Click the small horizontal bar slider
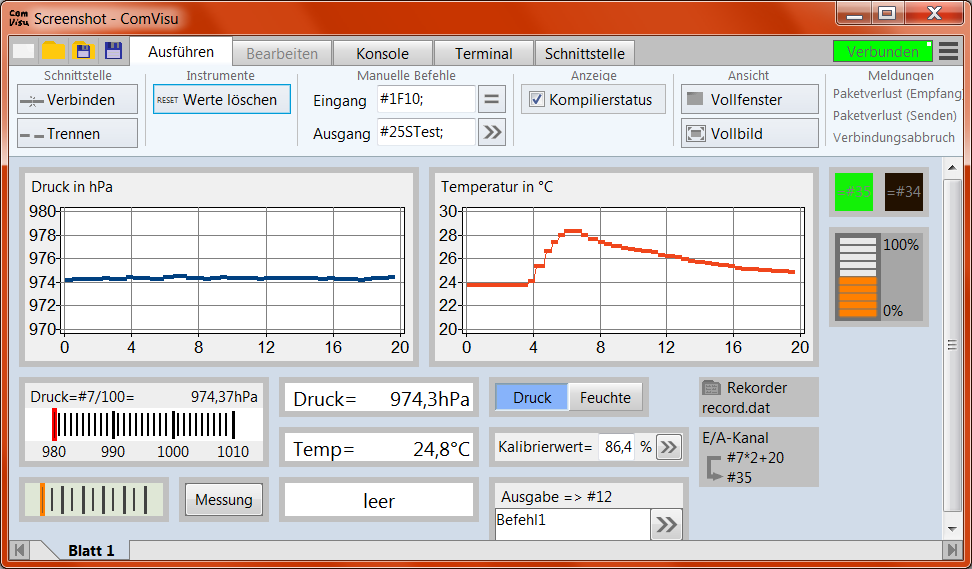 (x=93, y=499)
